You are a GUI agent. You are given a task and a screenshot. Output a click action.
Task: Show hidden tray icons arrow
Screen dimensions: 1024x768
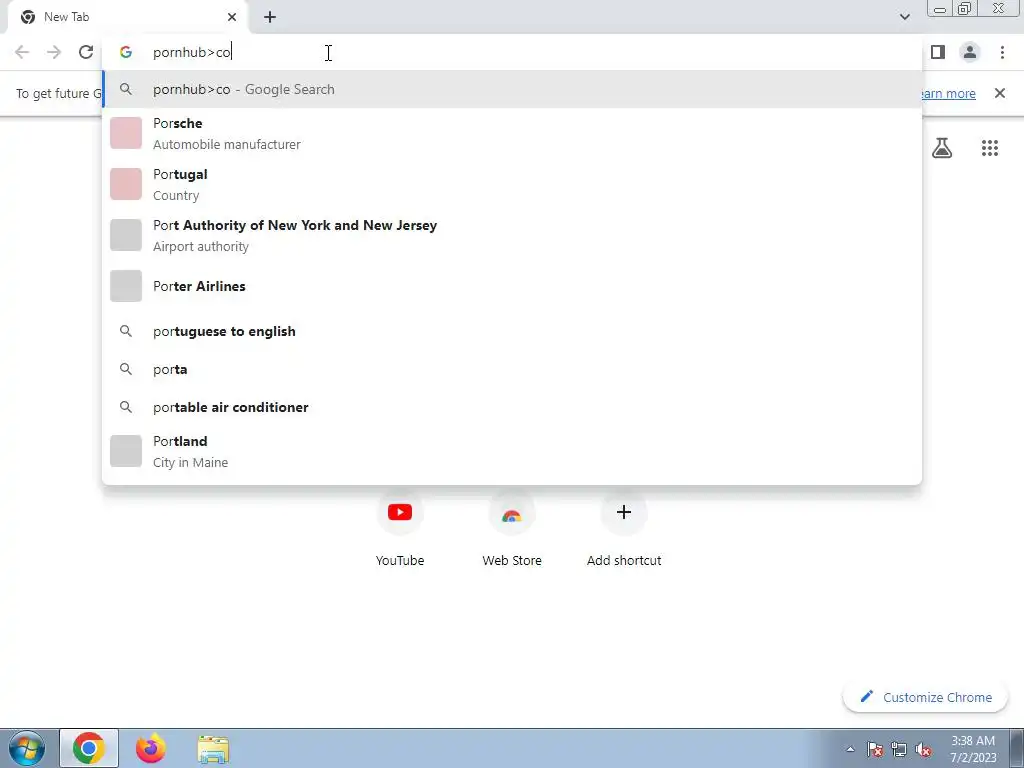tap(850, 749)
